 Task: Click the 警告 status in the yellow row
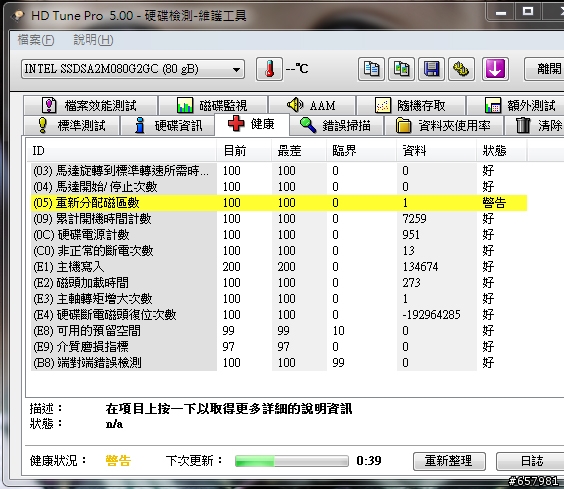(494, 203)
